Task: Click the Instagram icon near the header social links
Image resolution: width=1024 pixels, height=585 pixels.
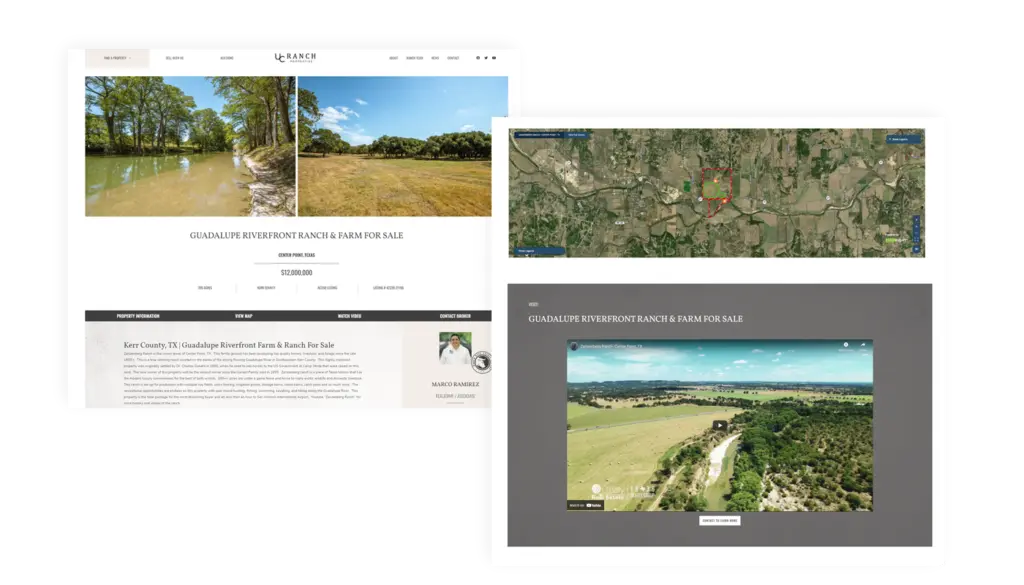Action: pyautogui.click(x=486, y=58)
